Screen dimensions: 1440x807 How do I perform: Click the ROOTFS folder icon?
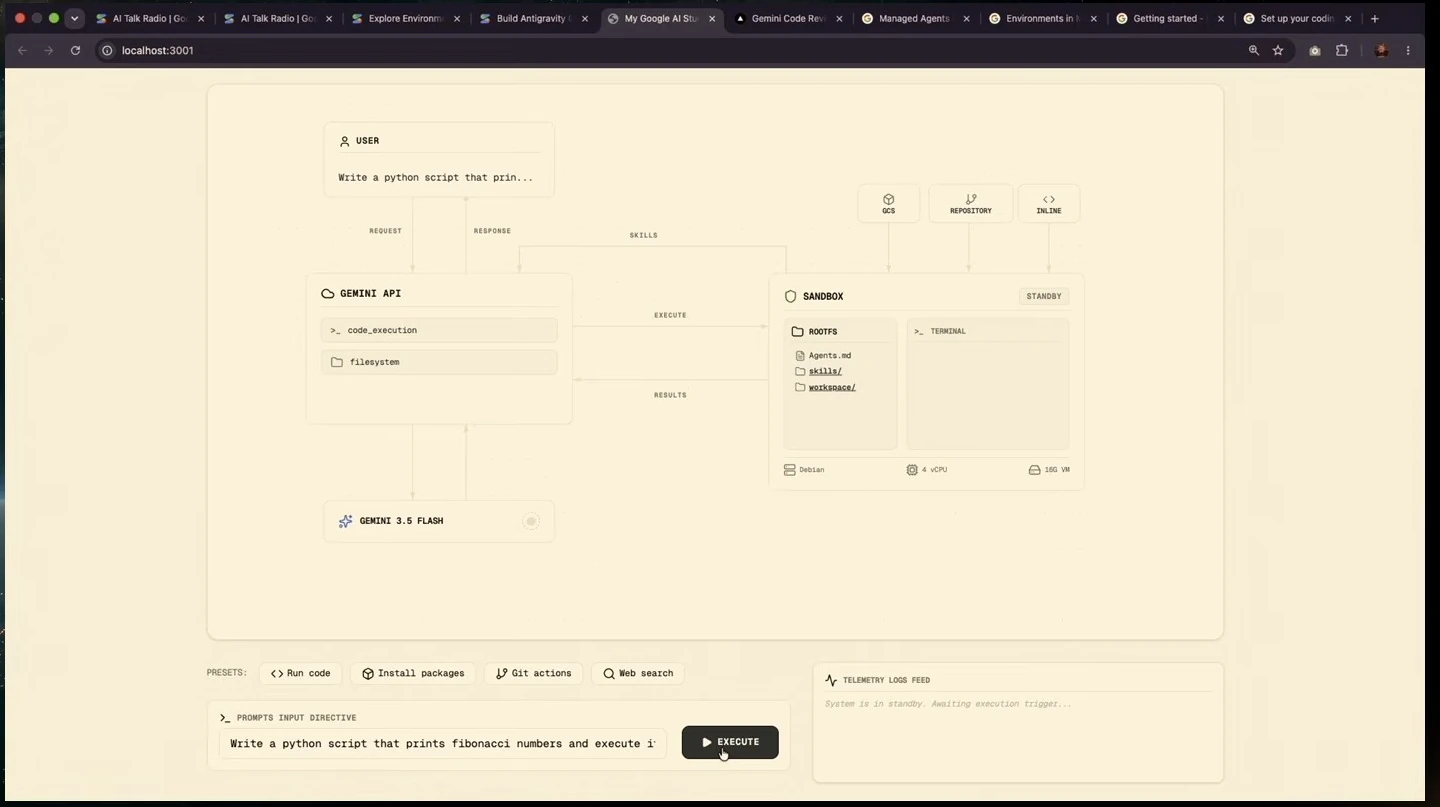click(x=797, y=331)
